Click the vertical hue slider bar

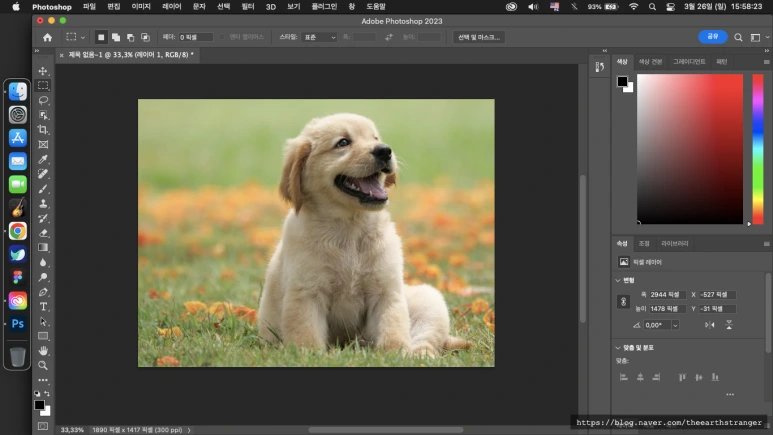point(759,148)
